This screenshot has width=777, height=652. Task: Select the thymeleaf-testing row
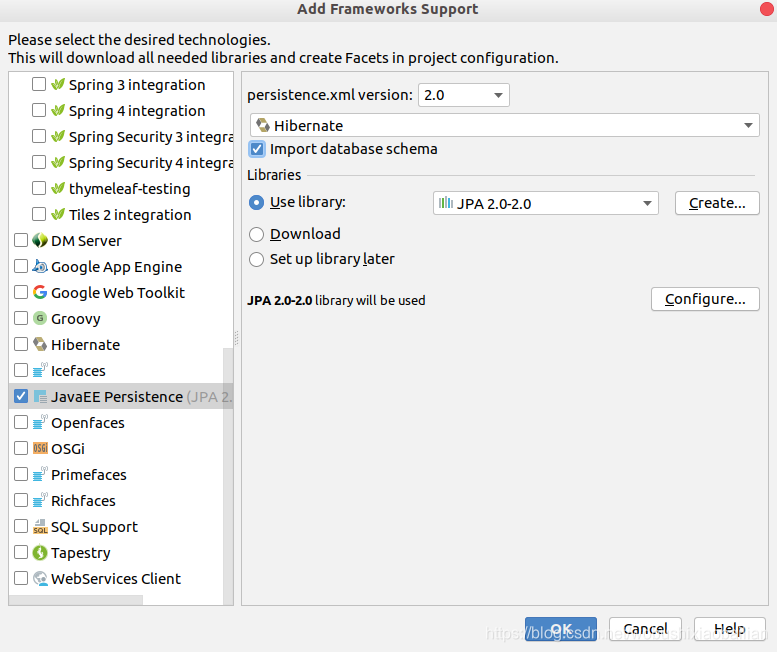click(x=121, y=189)
